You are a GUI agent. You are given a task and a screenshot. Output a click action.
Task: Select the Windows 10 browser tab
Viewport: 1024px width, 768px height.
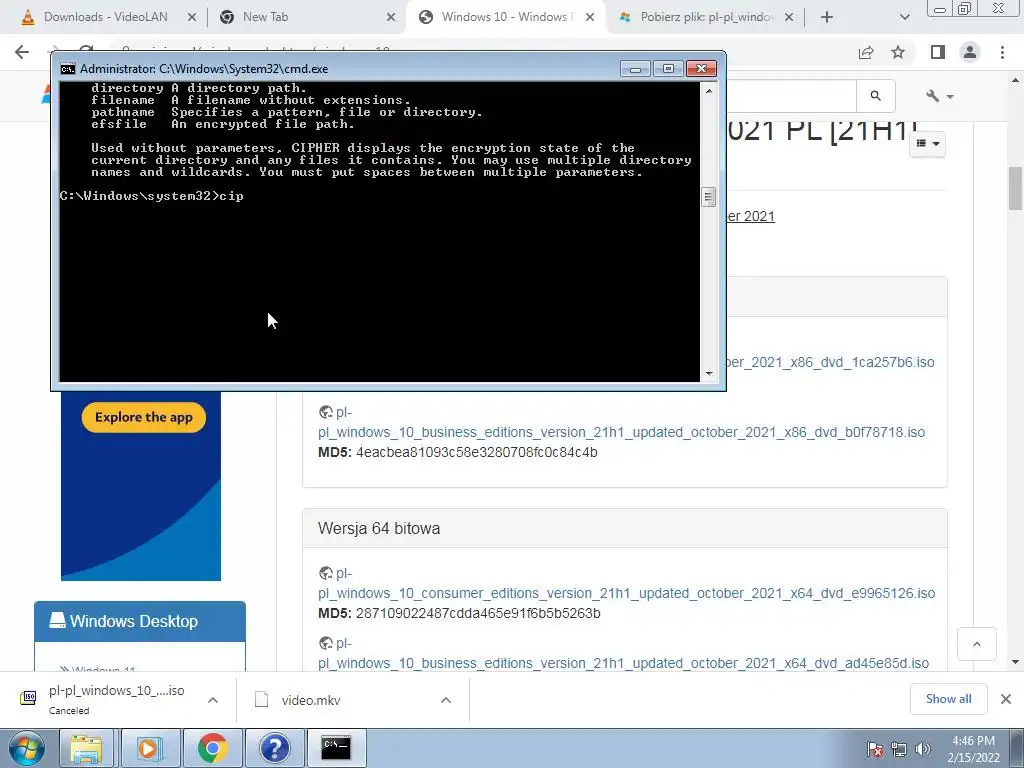[x=505, y=17]
